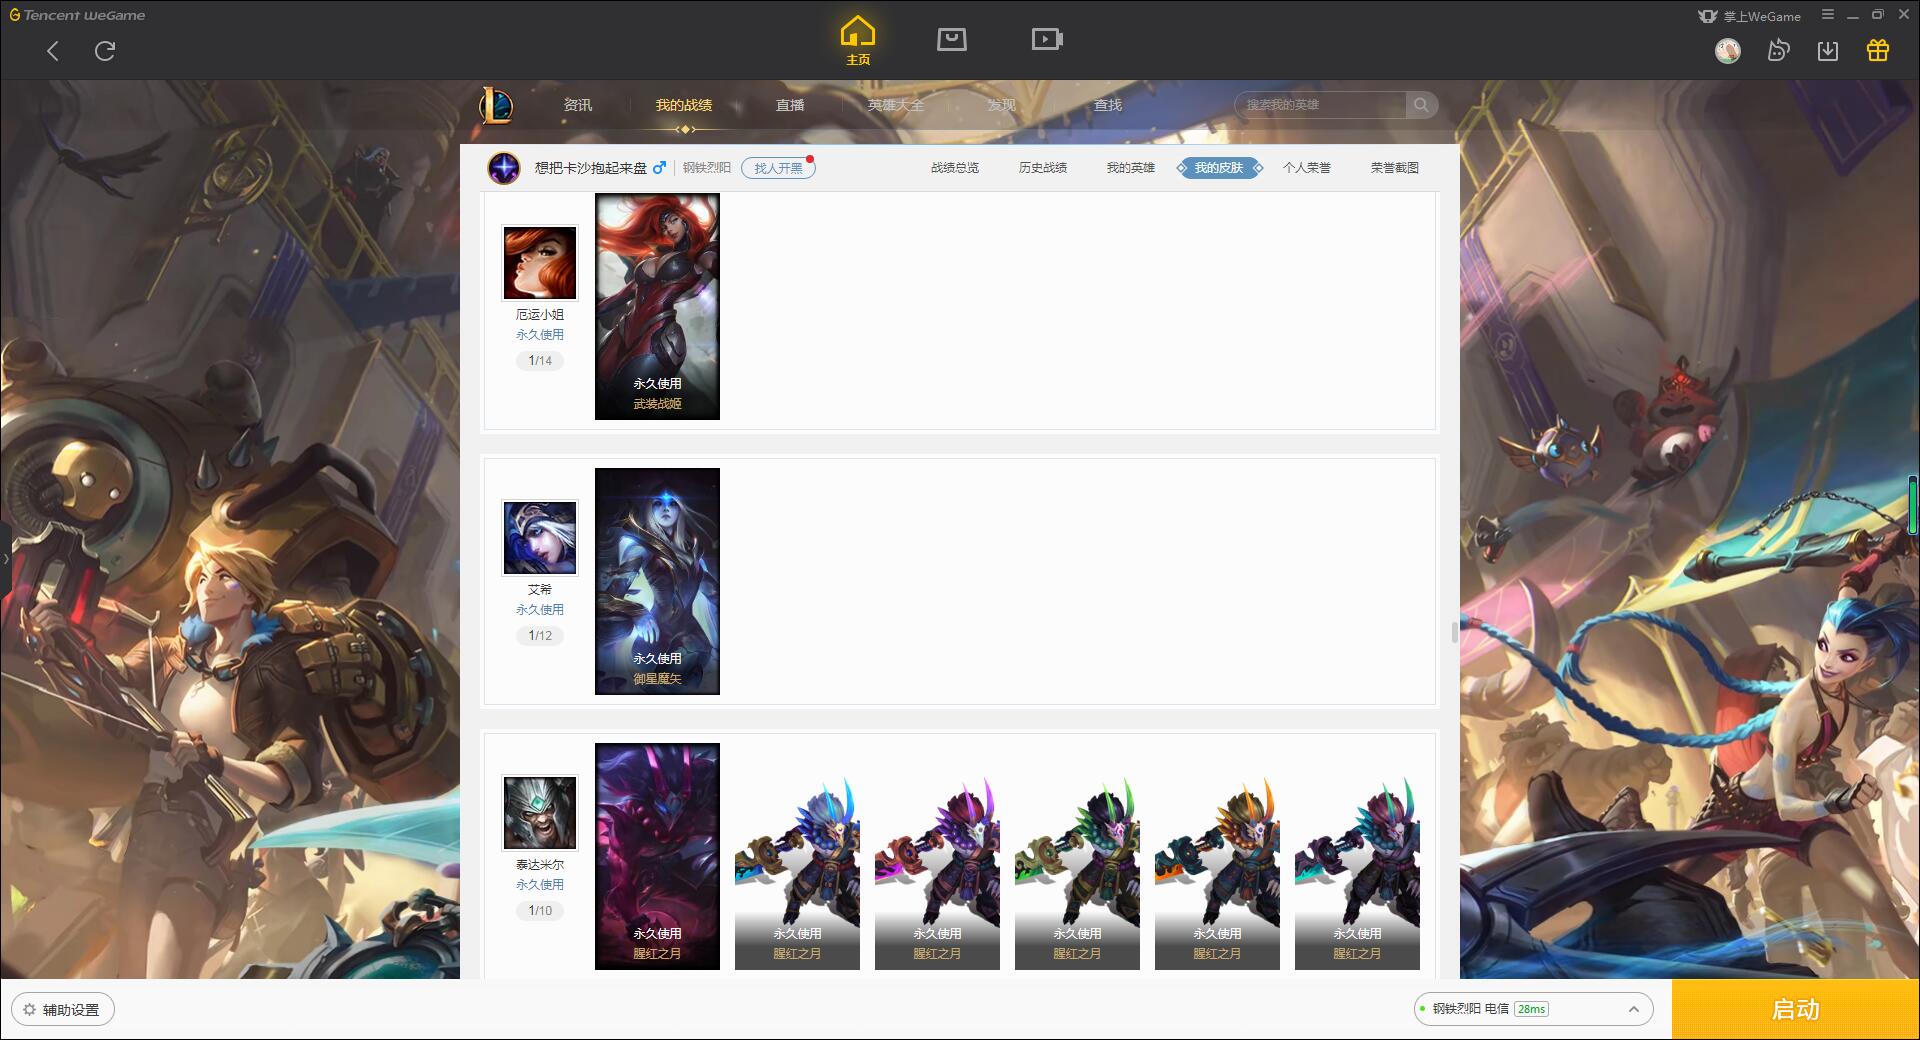Open the gift box icon
Viewport: 1920px width, 1040px height.
pos(1878,50)
